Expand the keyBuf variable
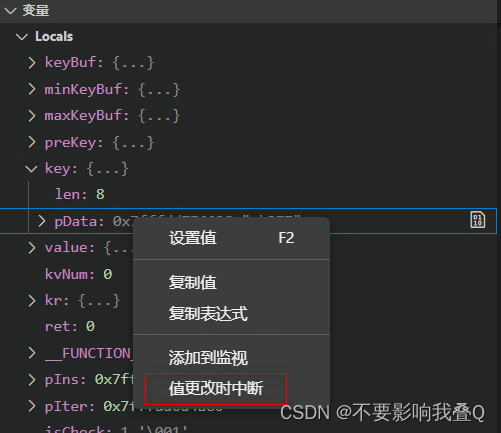This screenshot has height=433, width=501. (x=32, y=62)
